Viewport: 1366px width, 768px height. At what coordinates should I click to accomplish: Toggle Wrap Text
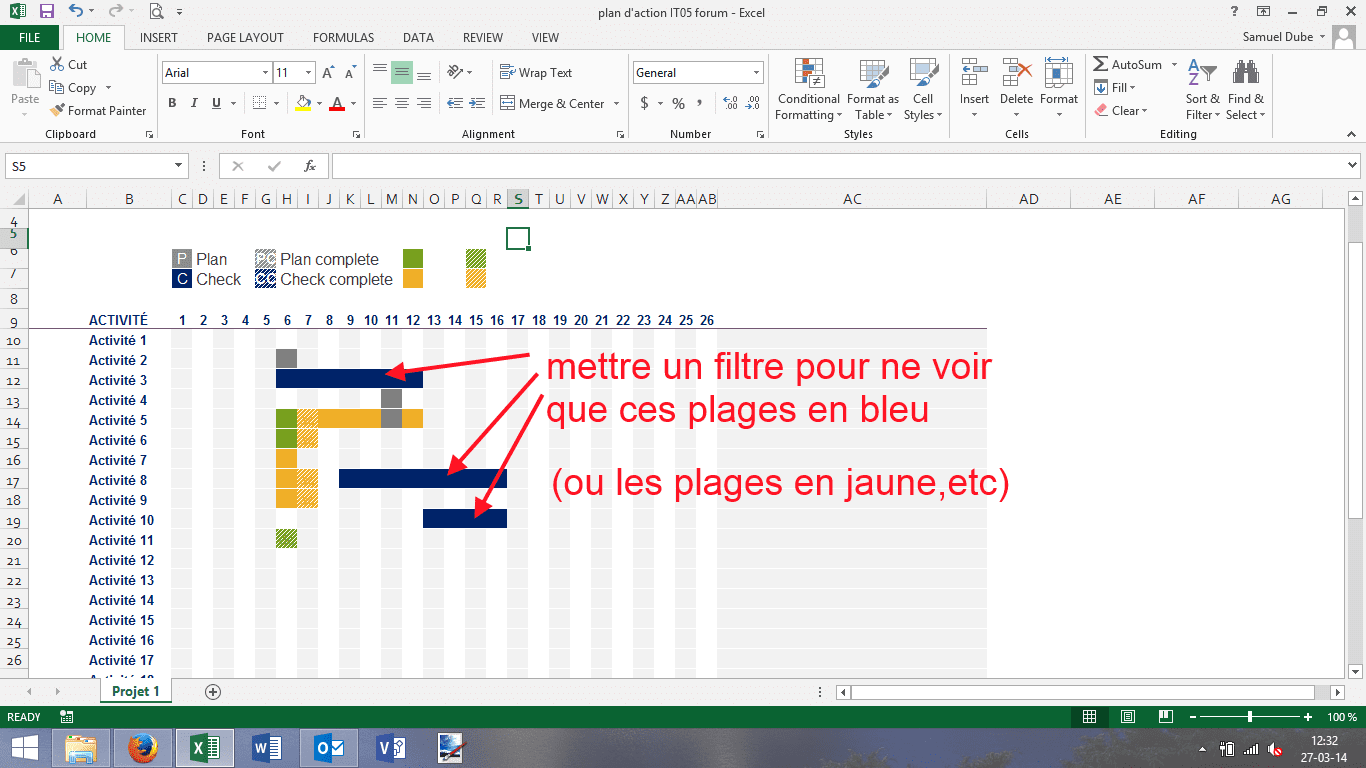535,73
